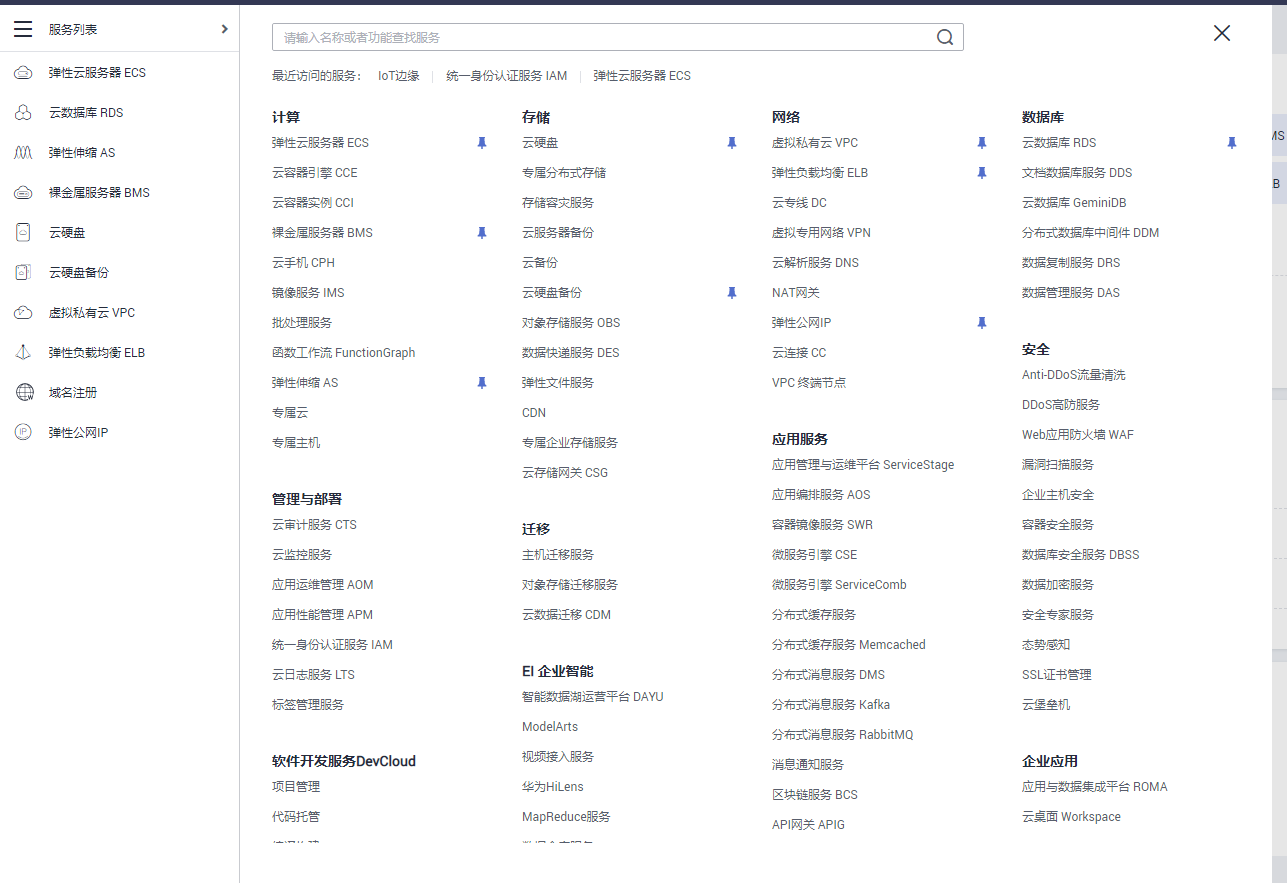
Task: Open 云硬盘备份 from the left sidebar
Action: pyautogui.click(x=24, y=272)
